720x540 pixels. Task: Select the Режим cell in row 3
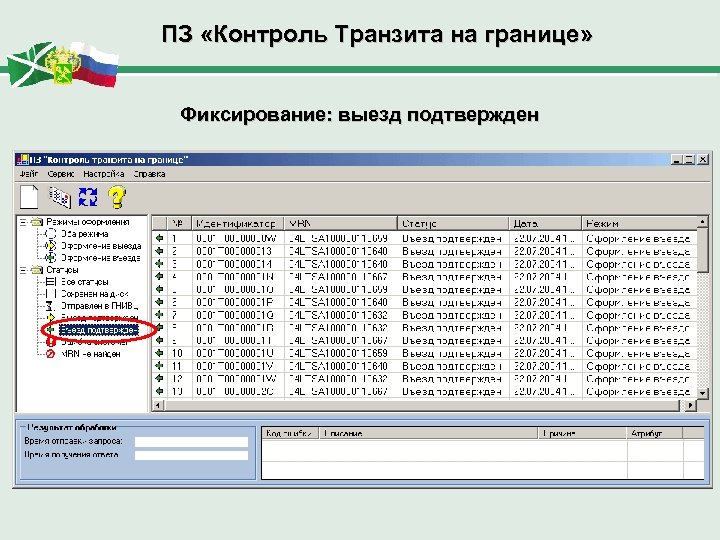pos(640,264)
